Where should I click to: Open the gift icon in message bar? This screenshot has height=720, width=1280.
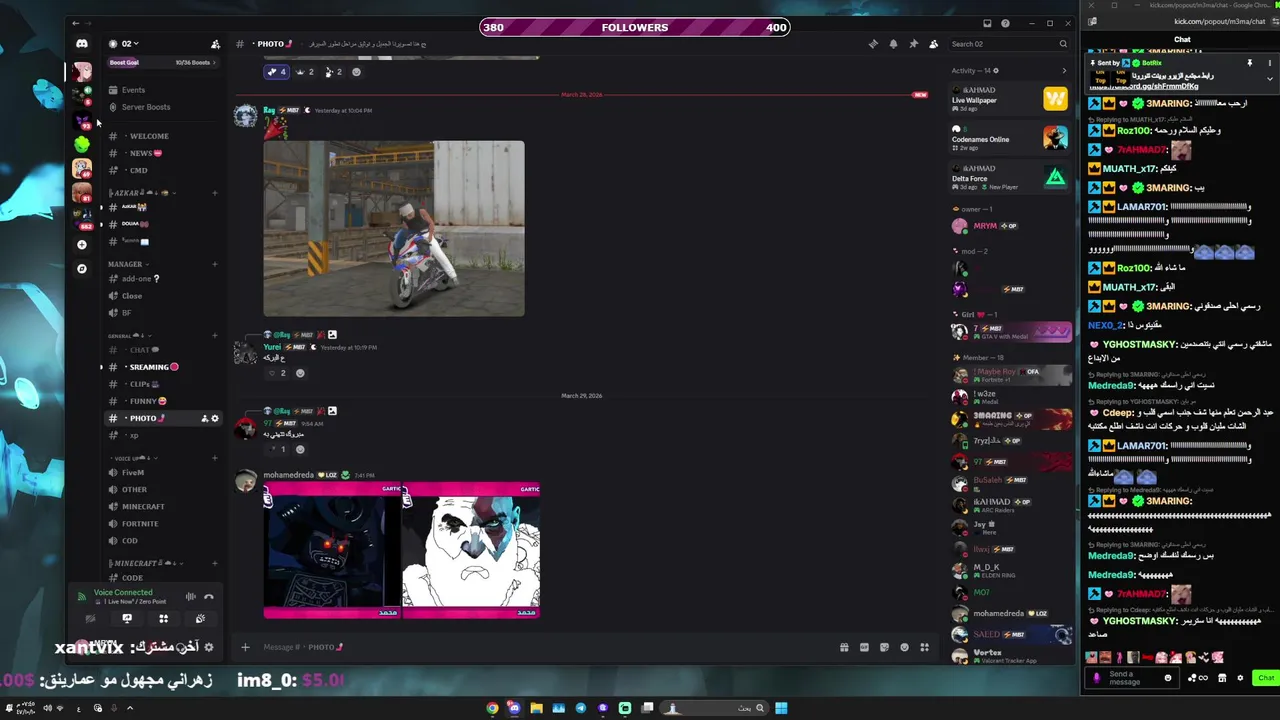pyautogui.click(x=844, y=647)
